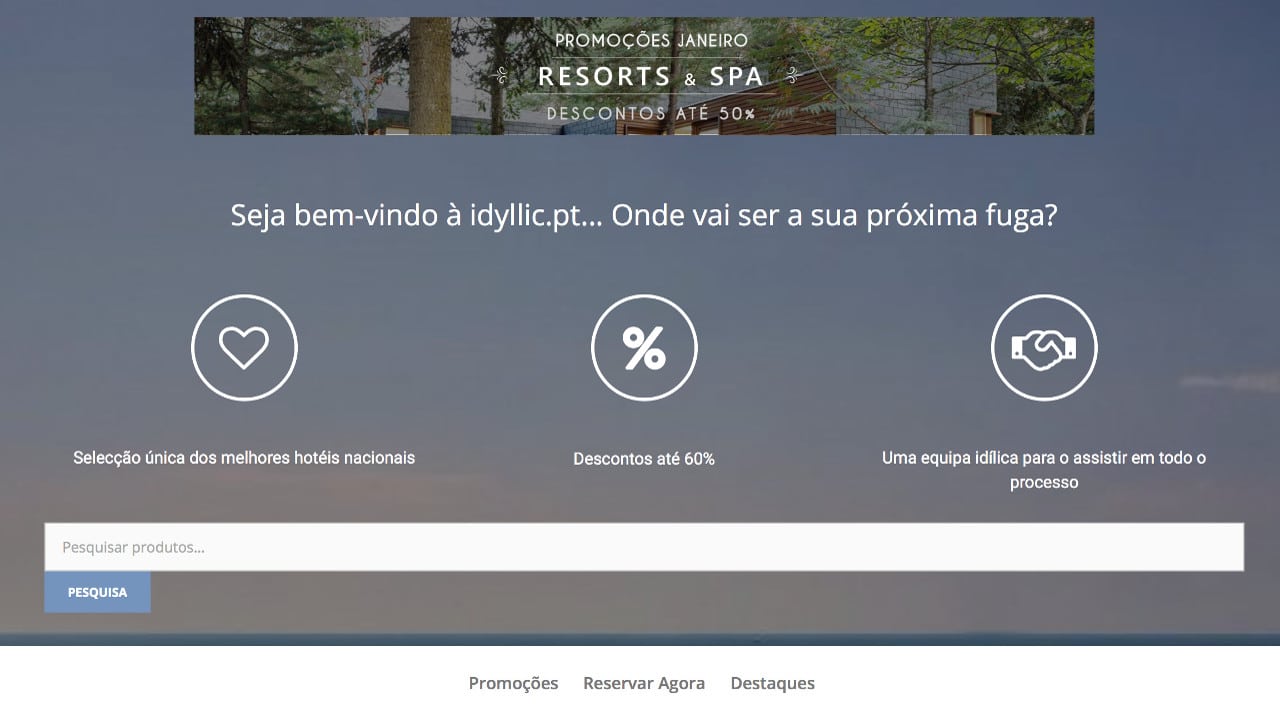Screen dimensions: 1280x720
Task: Open the Destaques menu item
Action: point(772,683)
